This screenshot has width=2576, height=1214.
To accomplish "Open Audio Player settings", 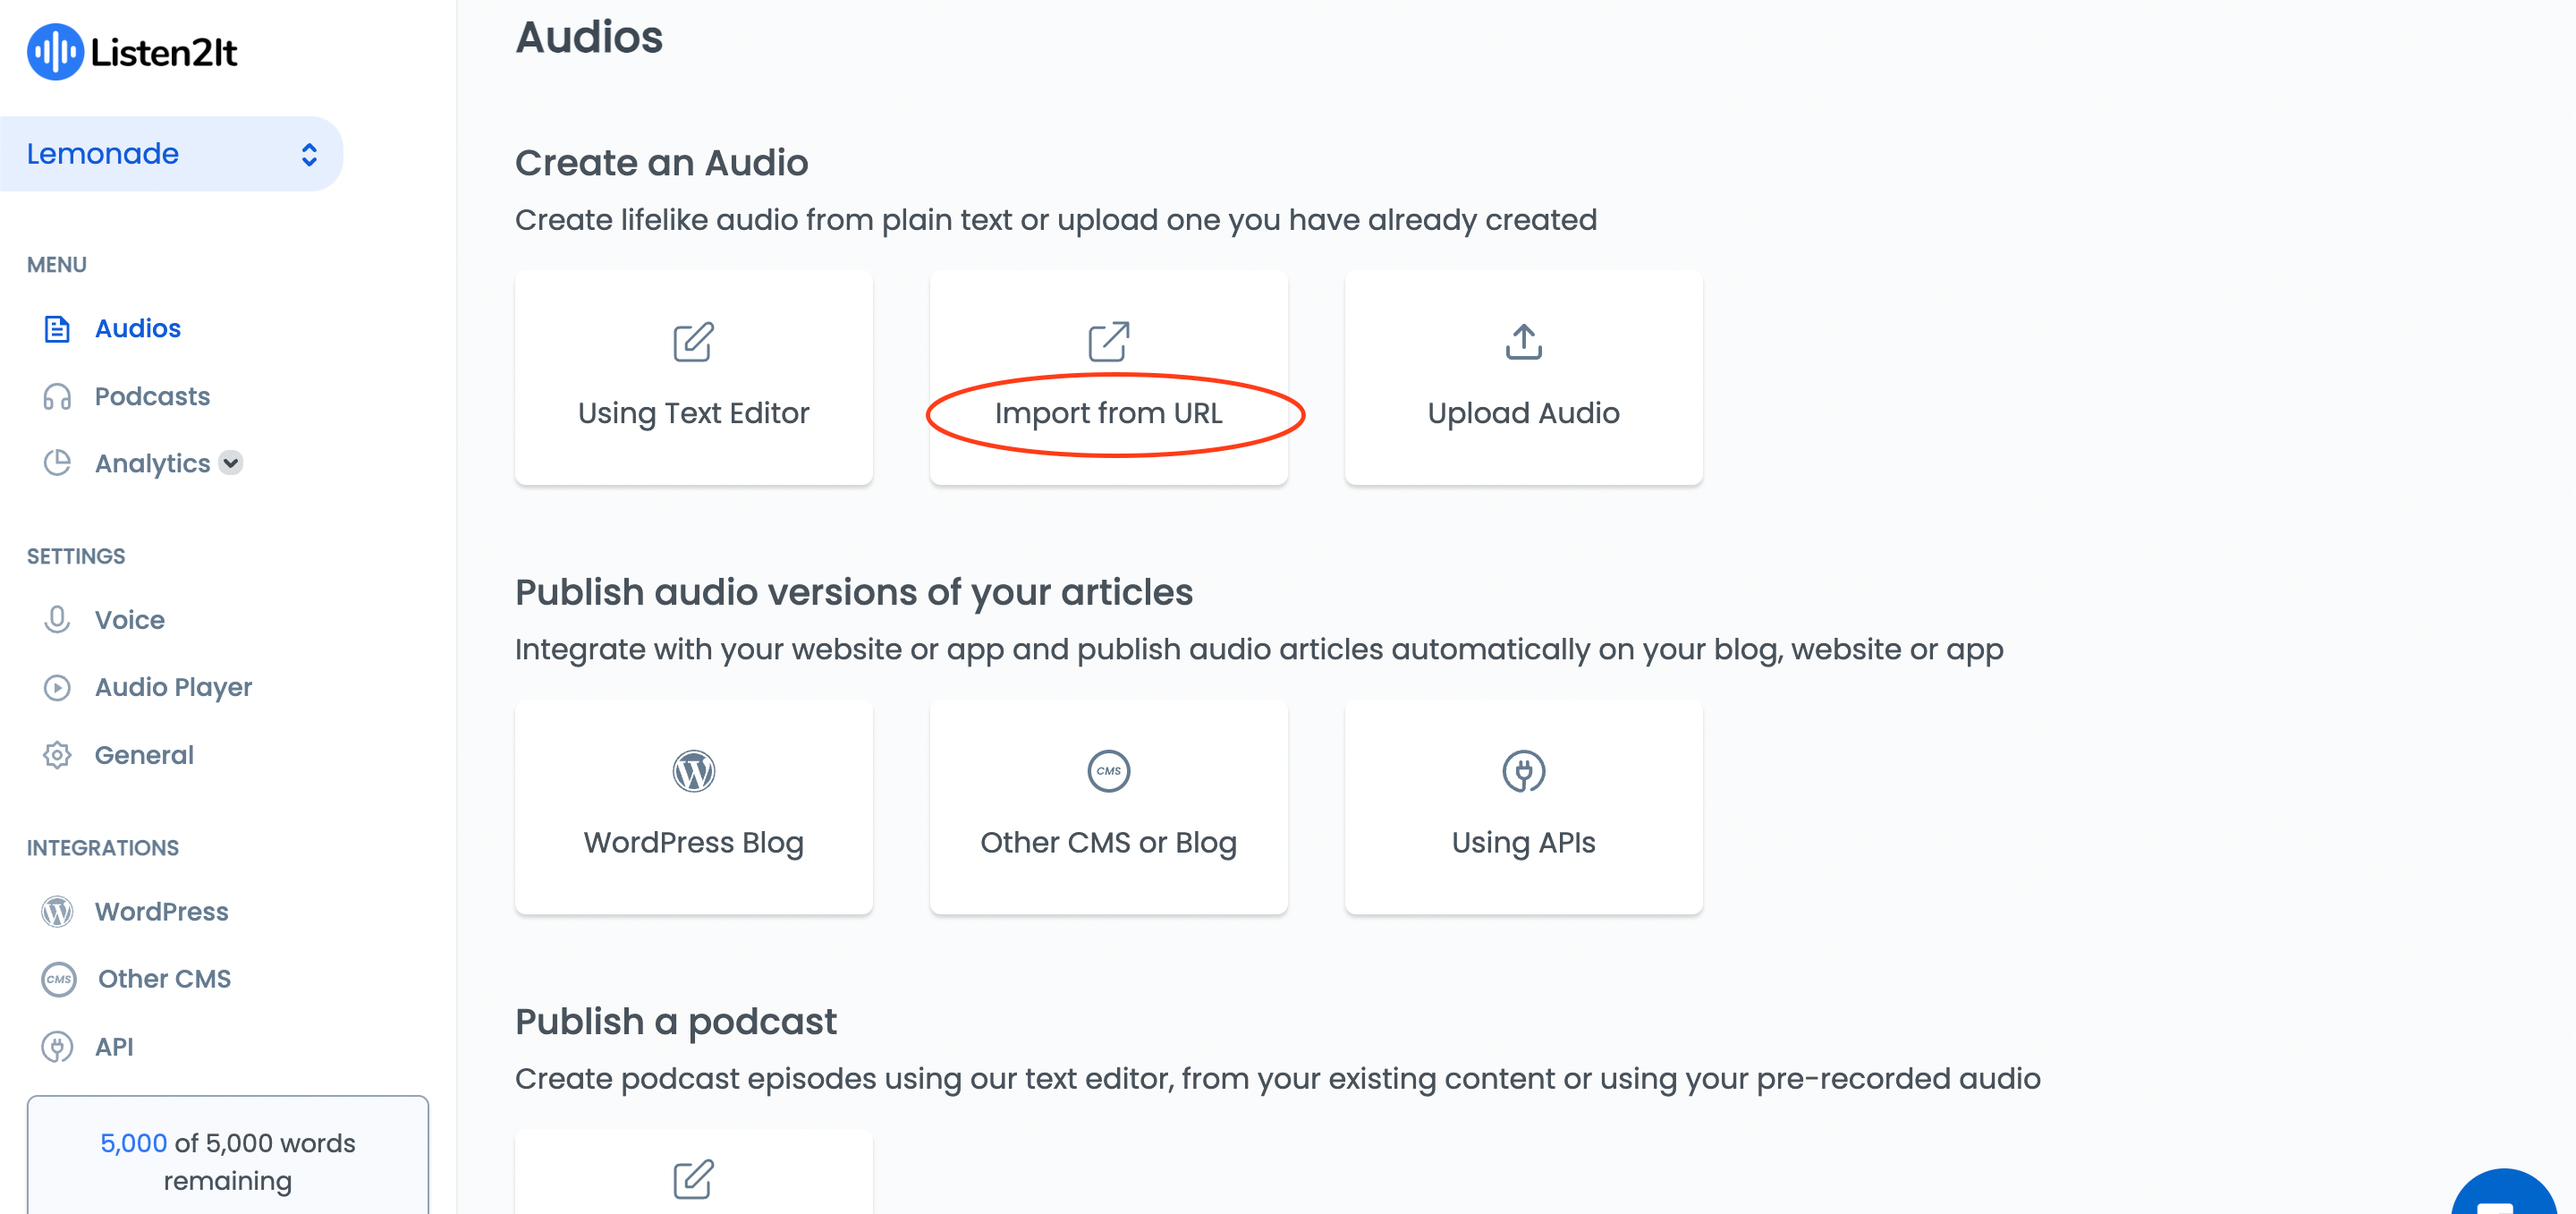I will pyautogui.click(x=173, y=688).
